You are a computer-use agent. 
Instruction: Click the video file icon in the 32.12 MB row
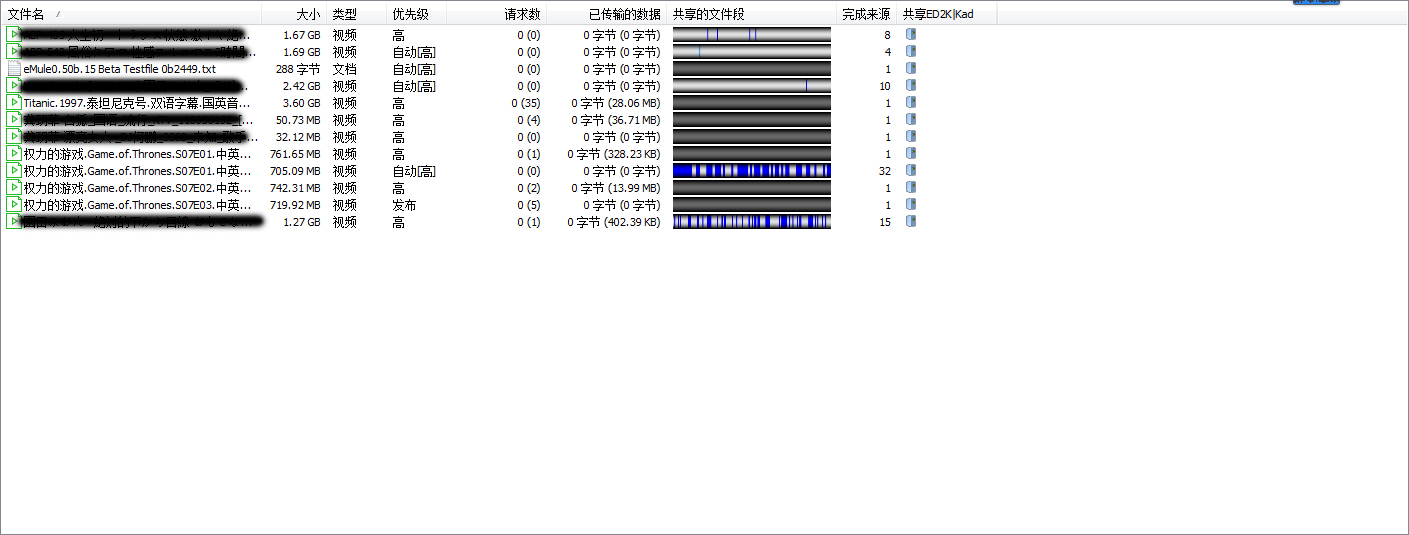pos(14,137)
